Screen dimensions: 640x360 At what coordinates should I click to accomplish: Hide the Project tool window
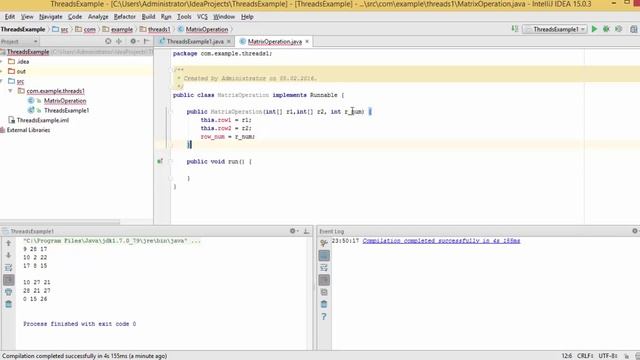click(x=146, y=41)
